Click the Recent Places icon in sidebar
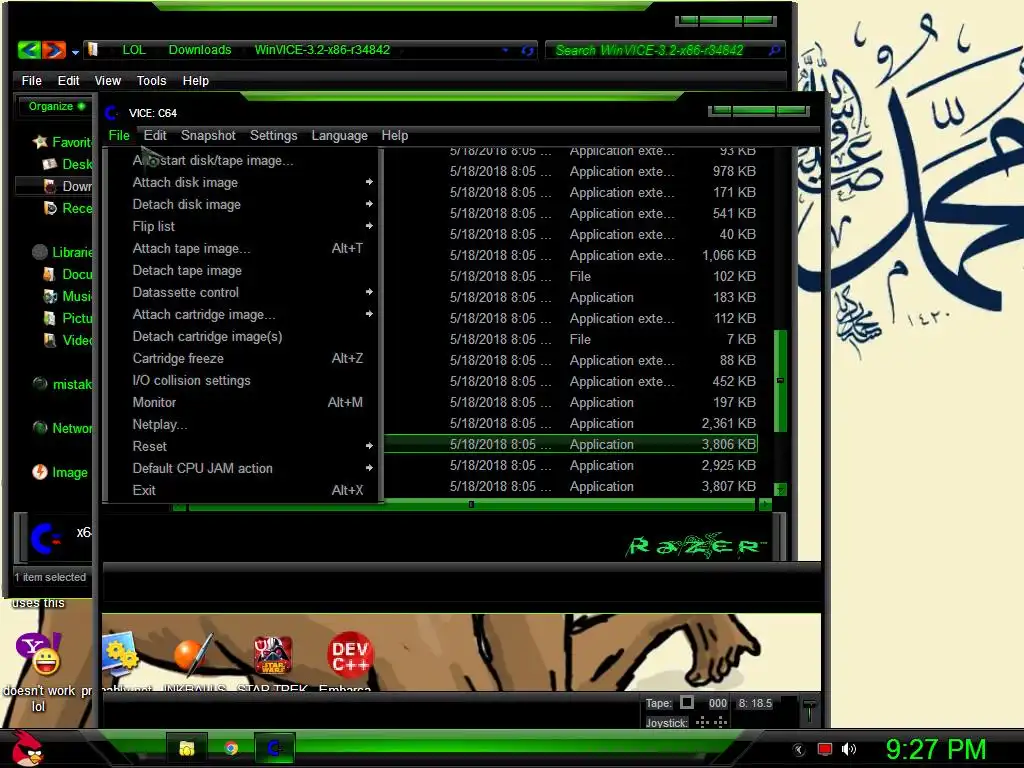The image size is (1024, 768). coord(50,208)
